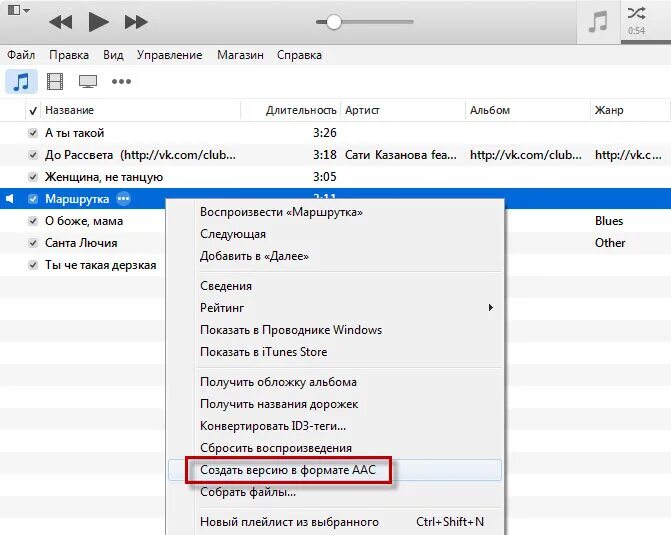Image resolution: width=671 pixels, height=535 pixels.
Task: Choose Создать версию в формате AAC
Action: (335, 470)
